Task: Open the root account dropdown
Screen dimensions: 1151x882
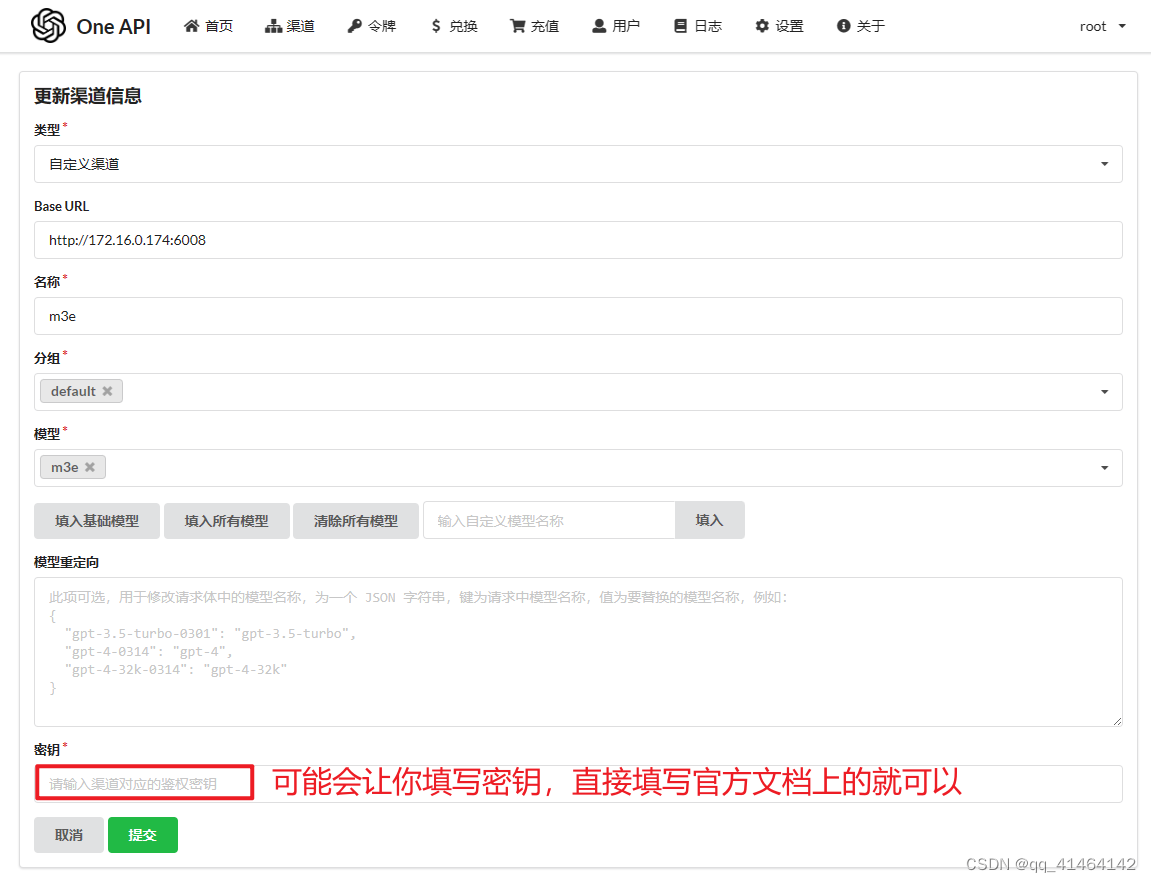Action: [x=1101, y=26]
